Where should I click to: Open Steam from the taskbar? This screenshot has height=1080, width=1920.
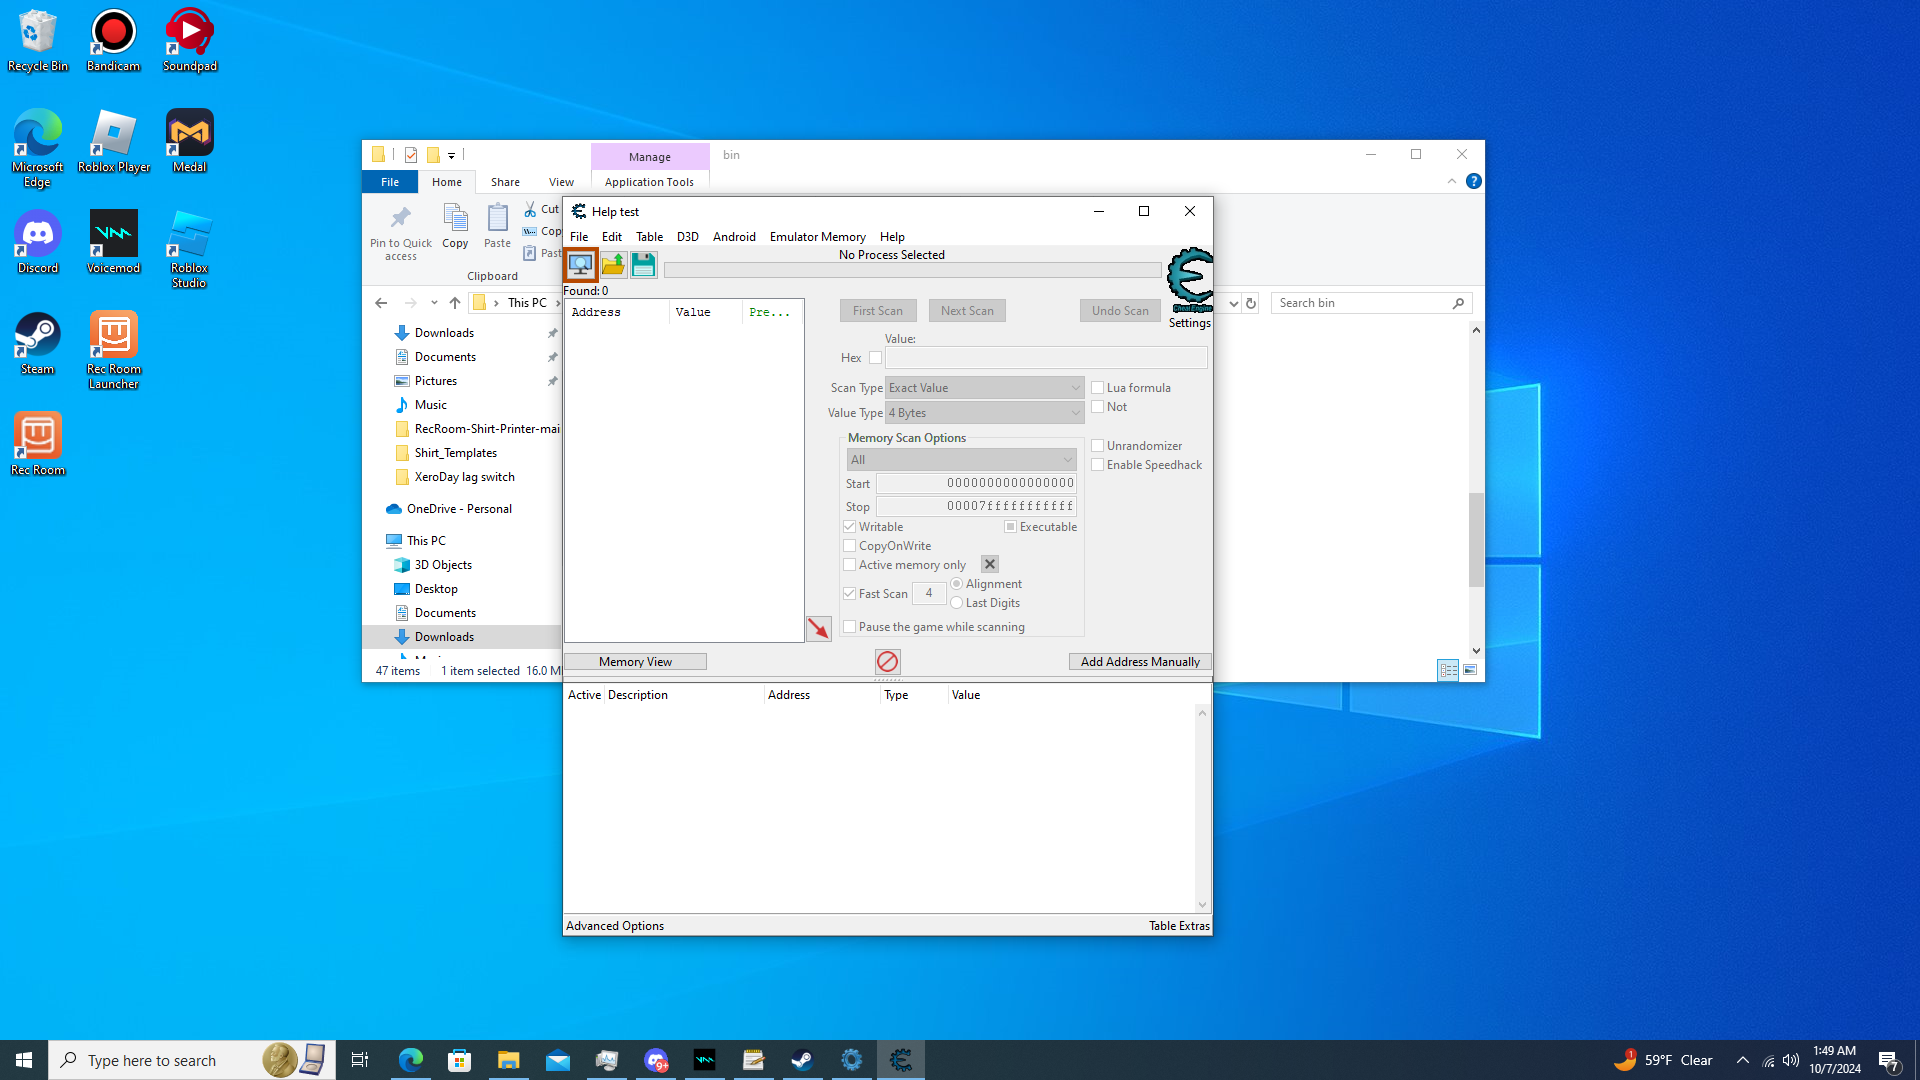tap(802, 1060)
